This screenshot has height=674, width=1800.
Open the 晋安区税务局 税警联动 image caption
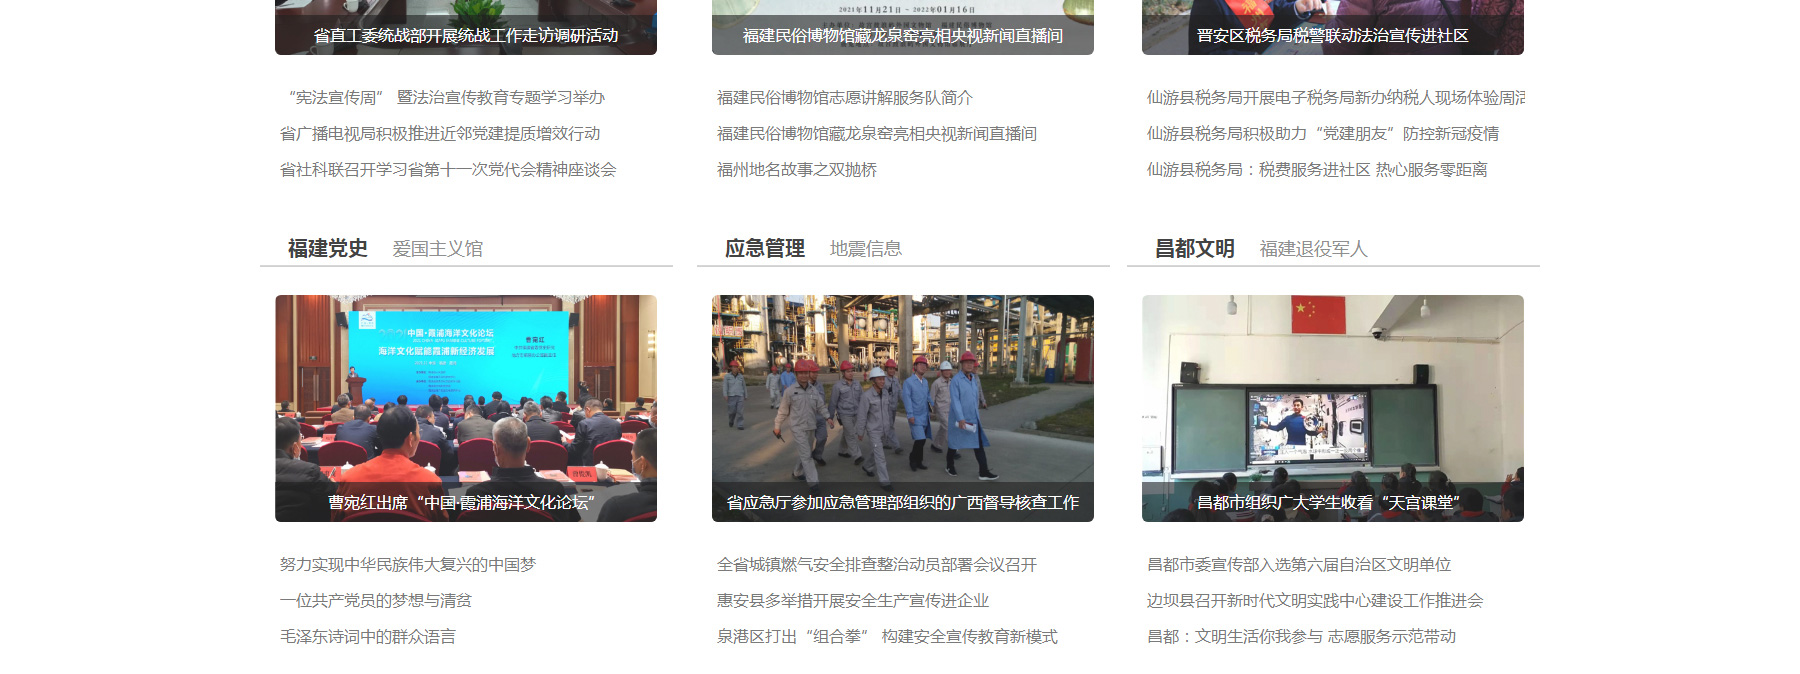pos(1332,36)
